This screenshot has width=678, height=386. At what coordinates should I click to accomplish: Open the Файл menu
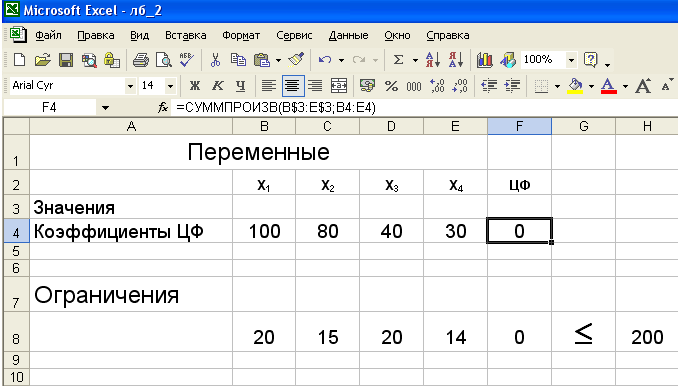coord(48,35)
